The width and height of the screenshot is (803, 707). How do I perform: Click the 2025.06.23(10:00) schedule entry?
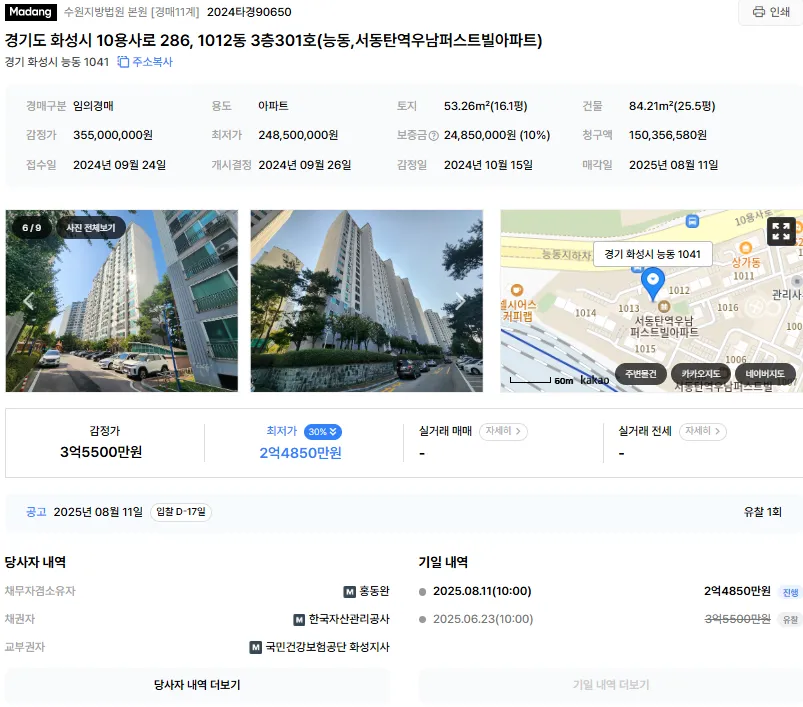[x=483, y=619]
